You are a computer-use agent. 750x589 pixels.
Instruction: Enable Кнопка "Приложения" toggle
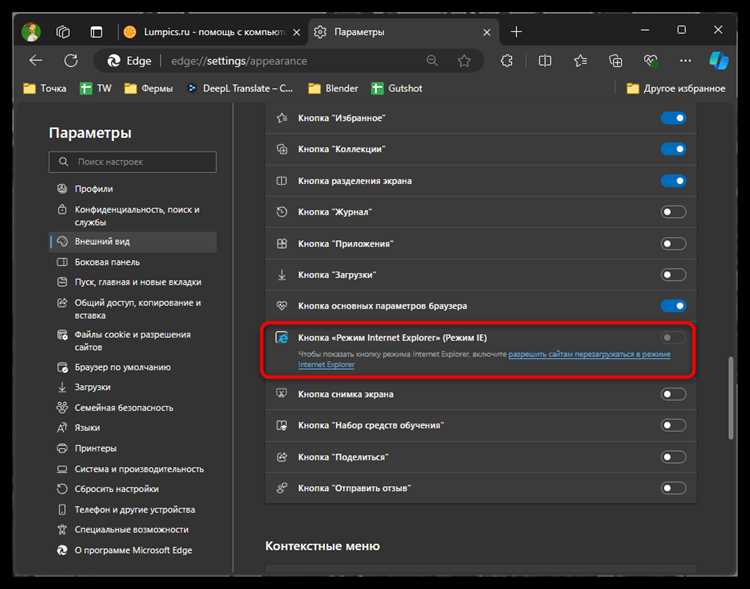(673, 244)
